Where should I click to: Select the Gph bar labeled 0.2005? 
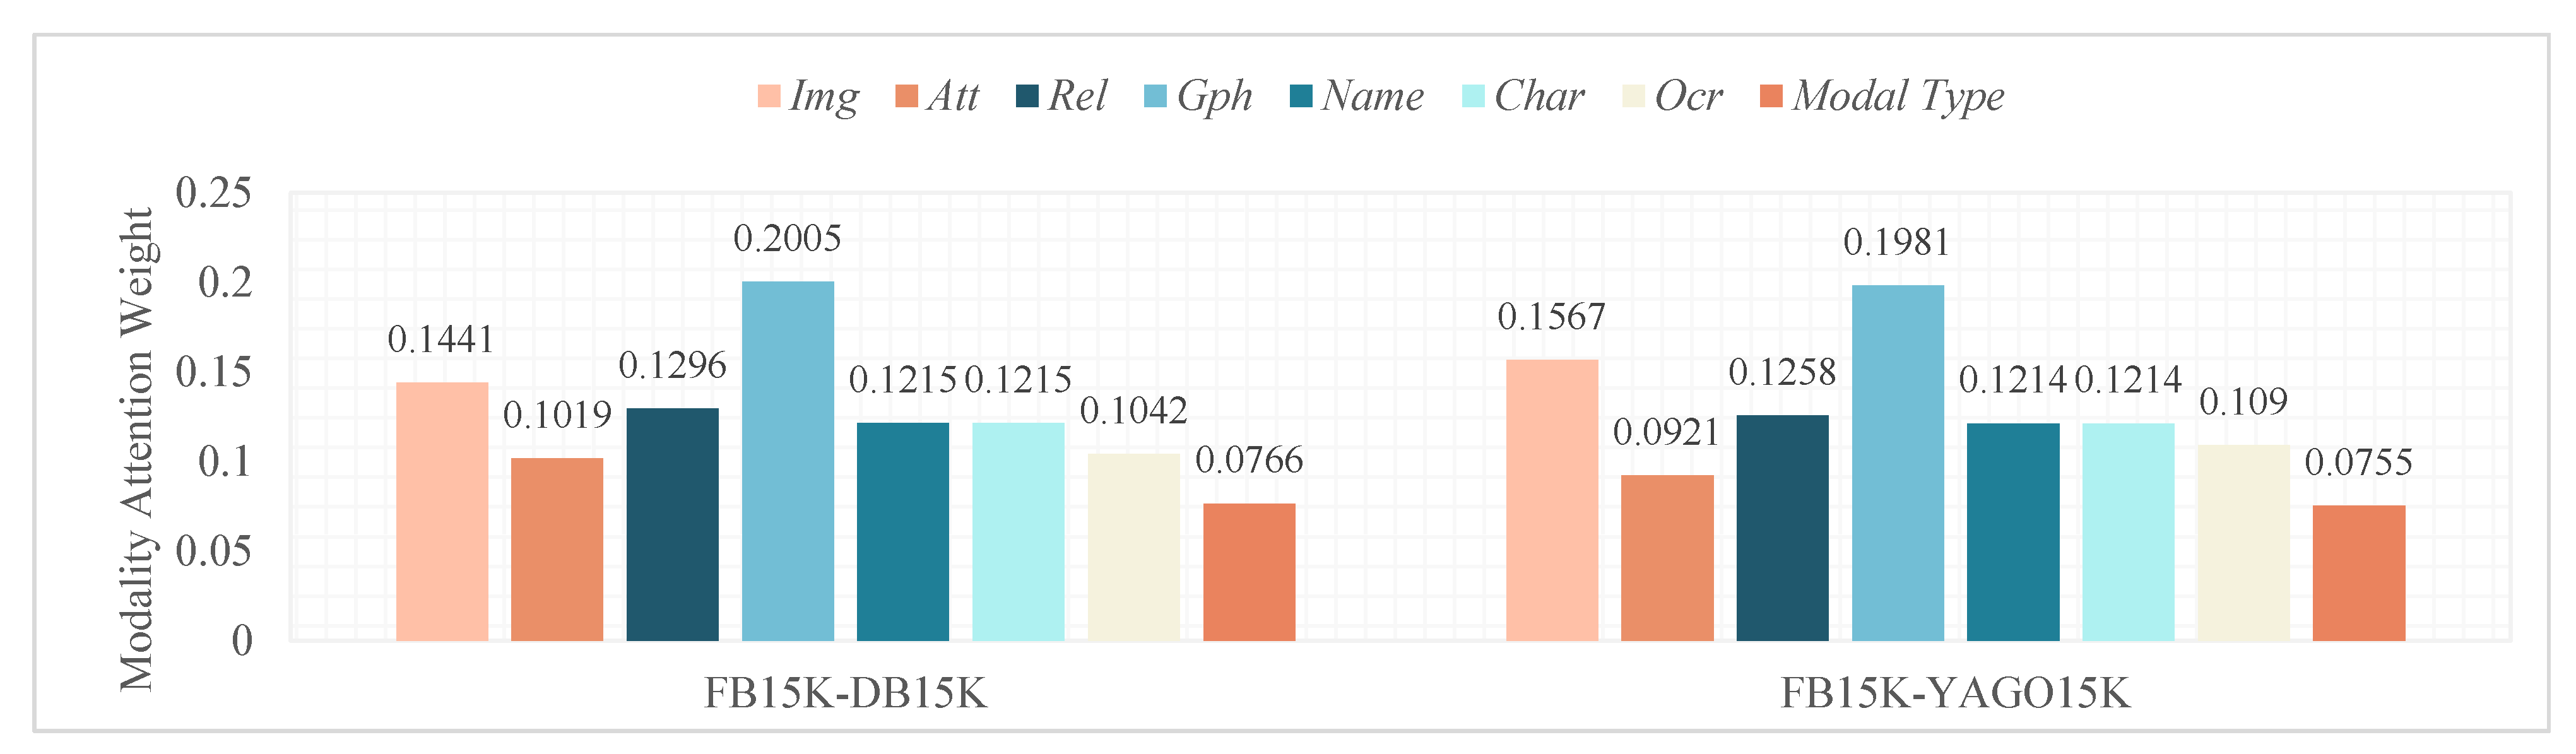coord(788,460)
